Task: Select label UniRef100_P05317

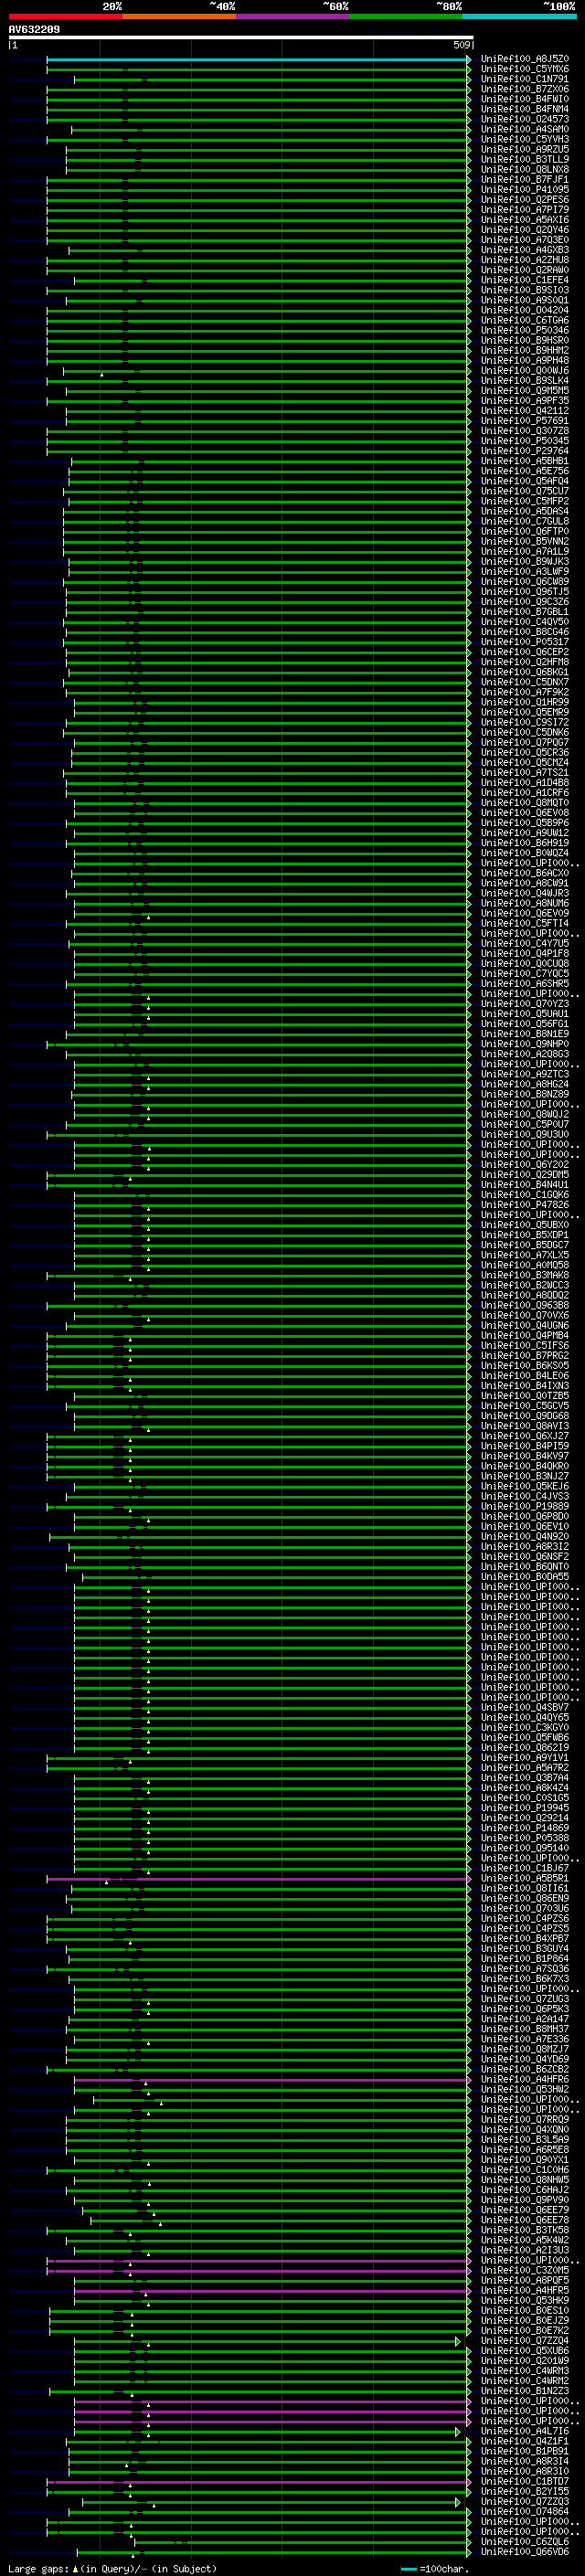Action: point(525,642)
